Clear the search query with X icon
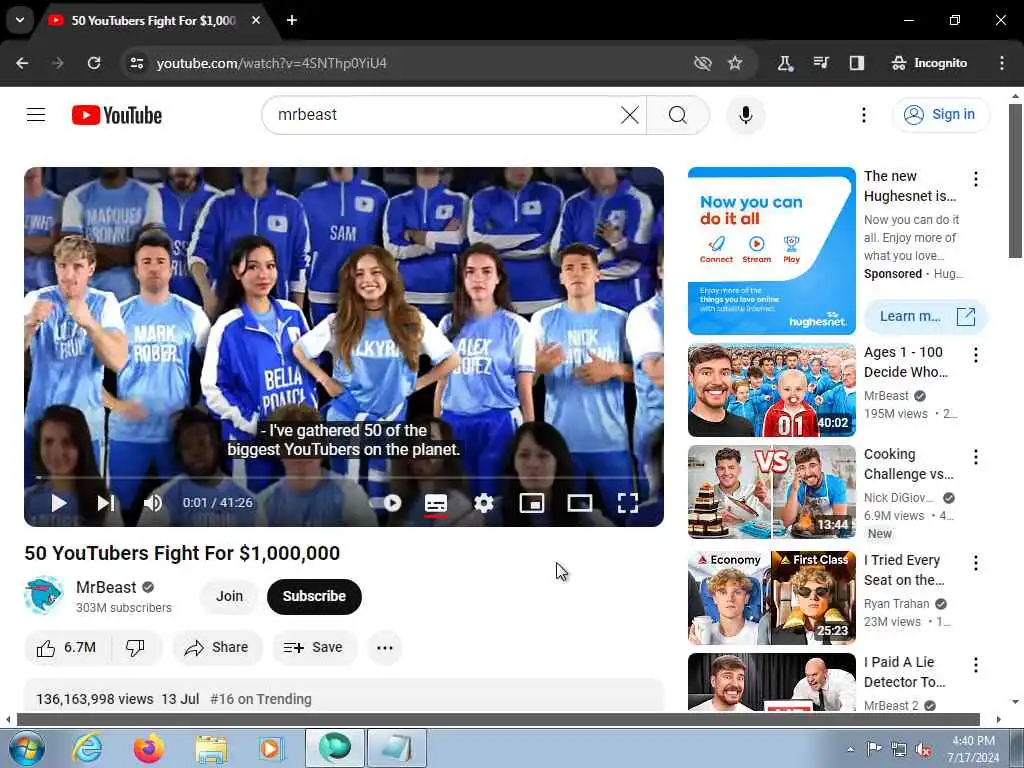 click(x=630, y=115)
